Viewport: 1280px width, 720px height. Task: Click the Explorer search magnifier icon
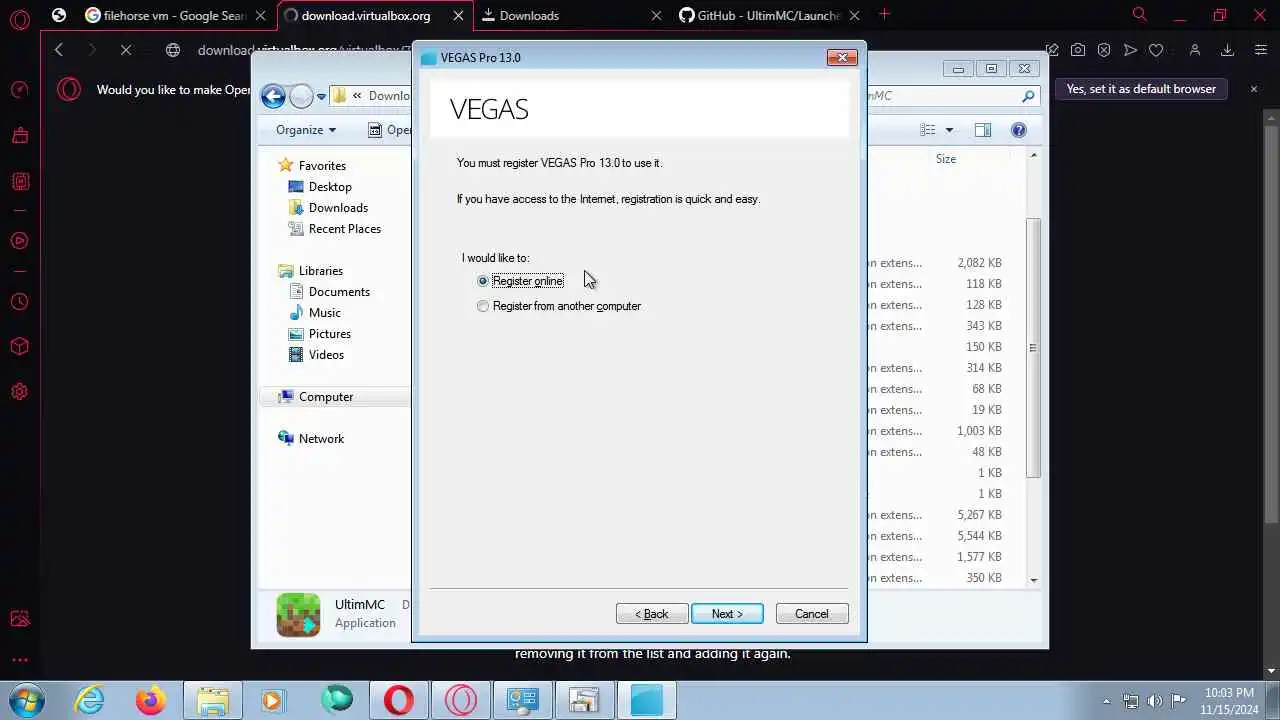tap(1027, 96)
